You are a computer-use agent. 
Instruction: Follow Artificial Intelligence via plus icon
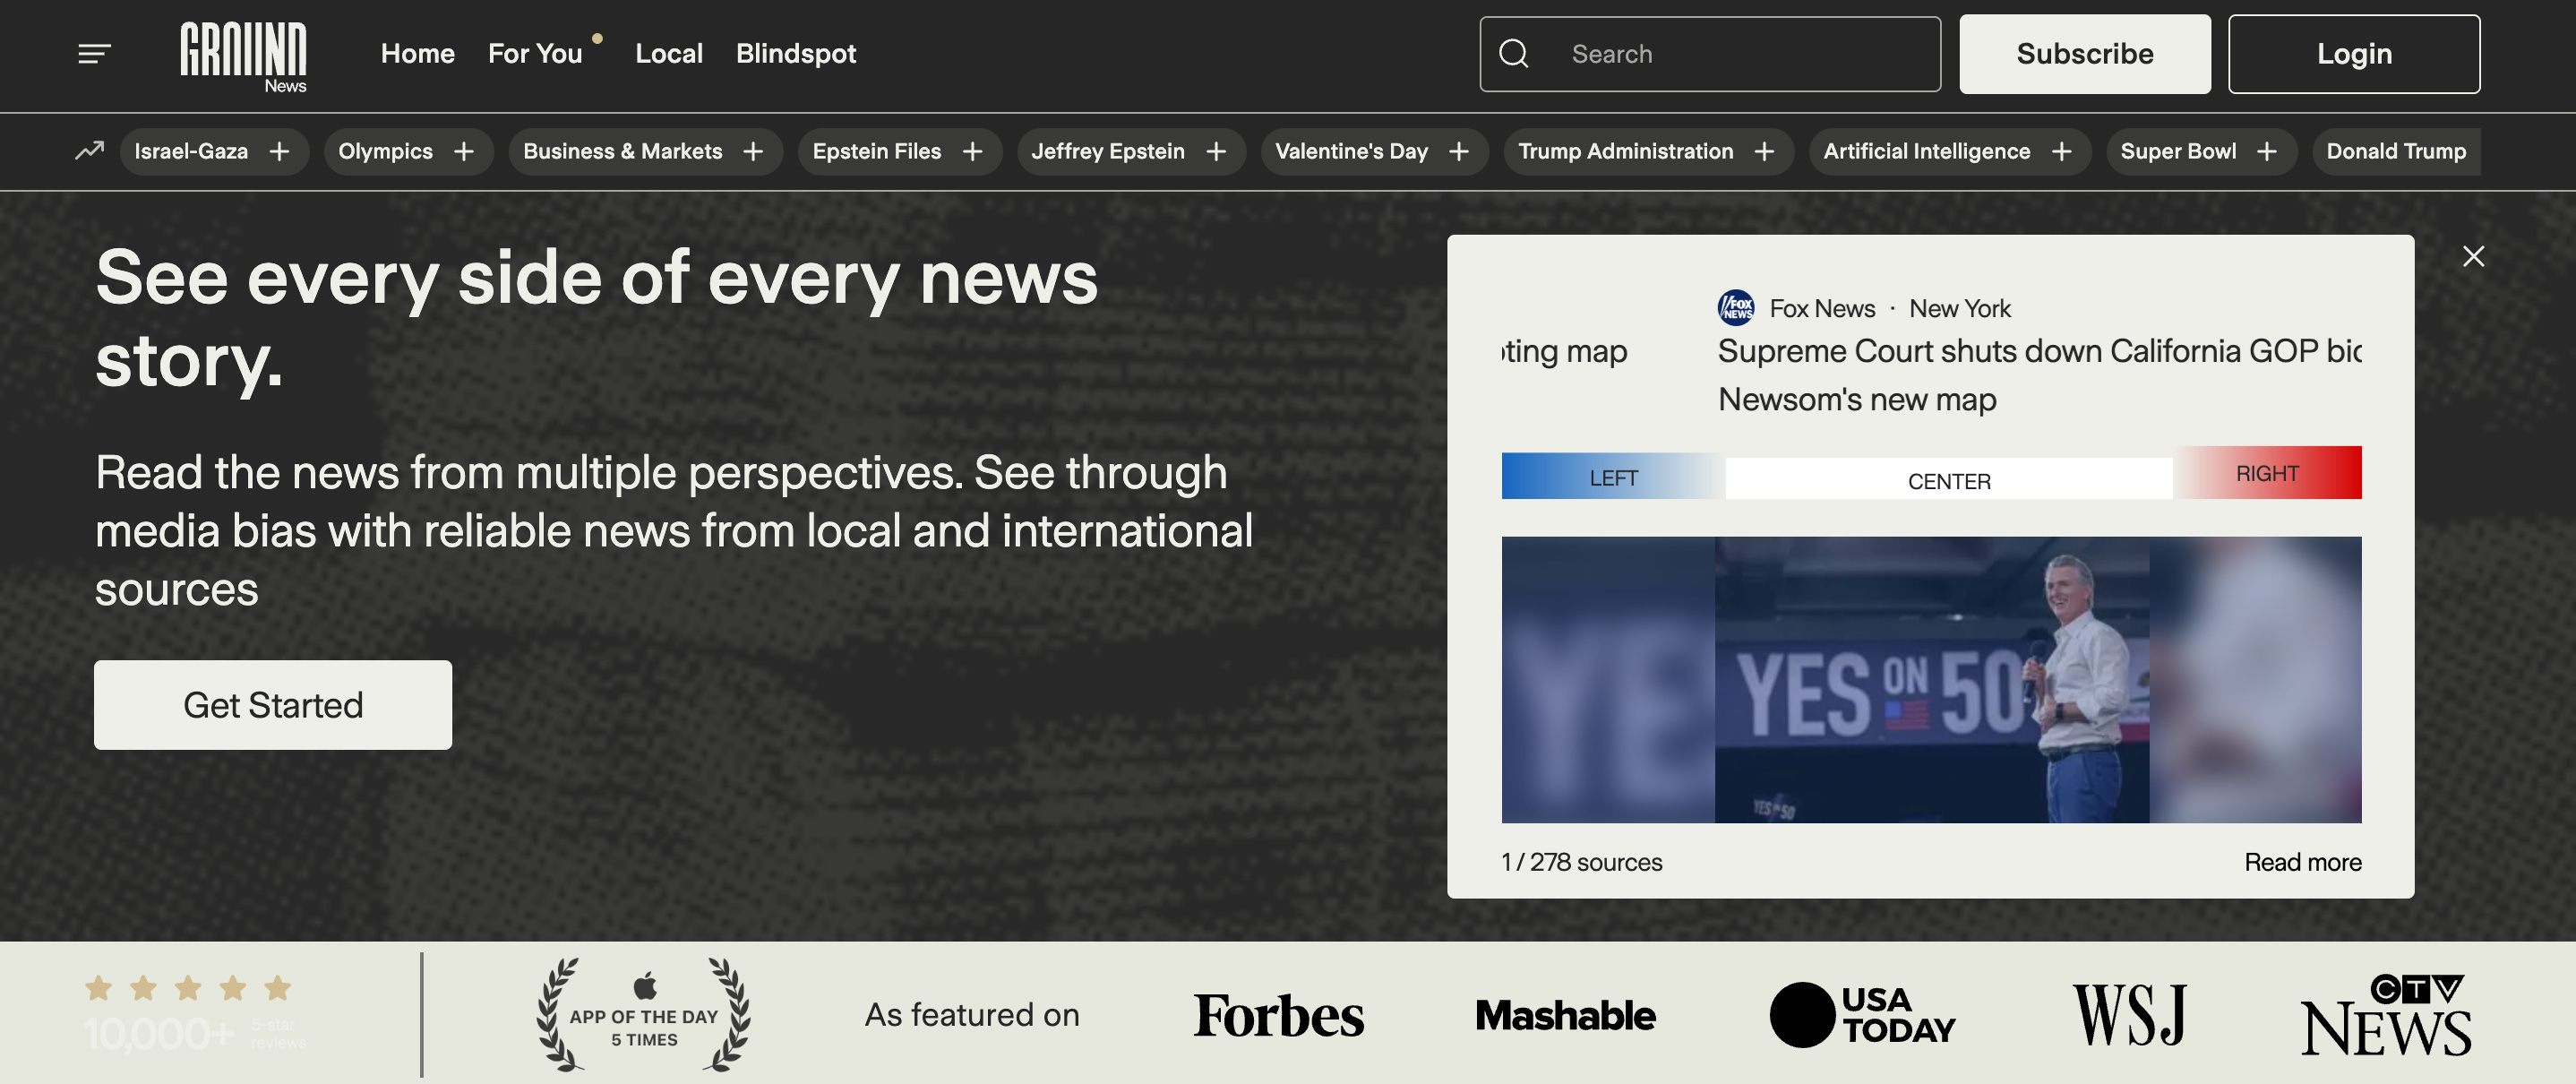2061,151
